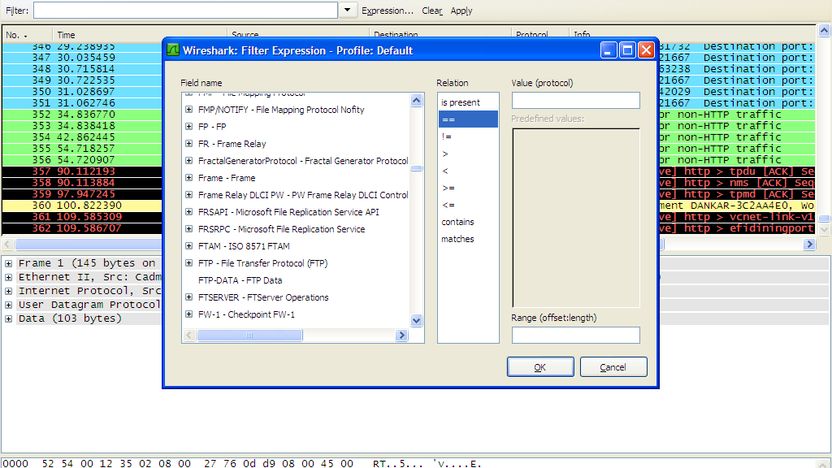Click Clear in the filter bar
The height and width of the screenshot is (468, 832).
point(432,11)
